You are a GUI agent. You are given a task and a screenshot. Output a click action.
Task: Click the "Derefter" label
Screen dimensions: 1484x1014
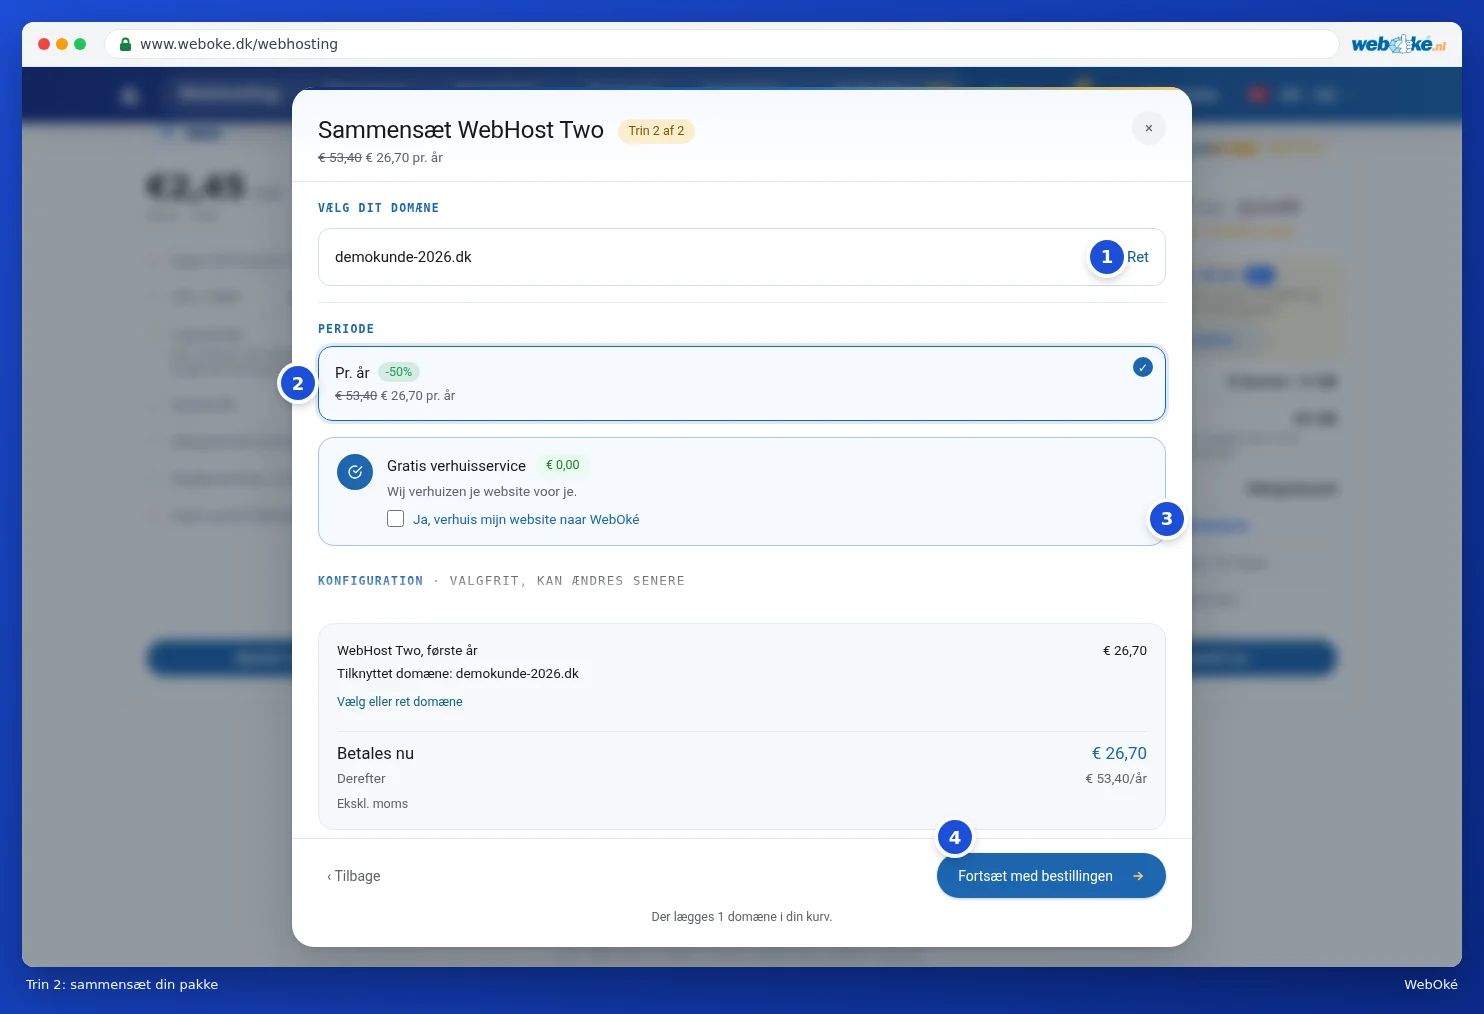(361, 779)
